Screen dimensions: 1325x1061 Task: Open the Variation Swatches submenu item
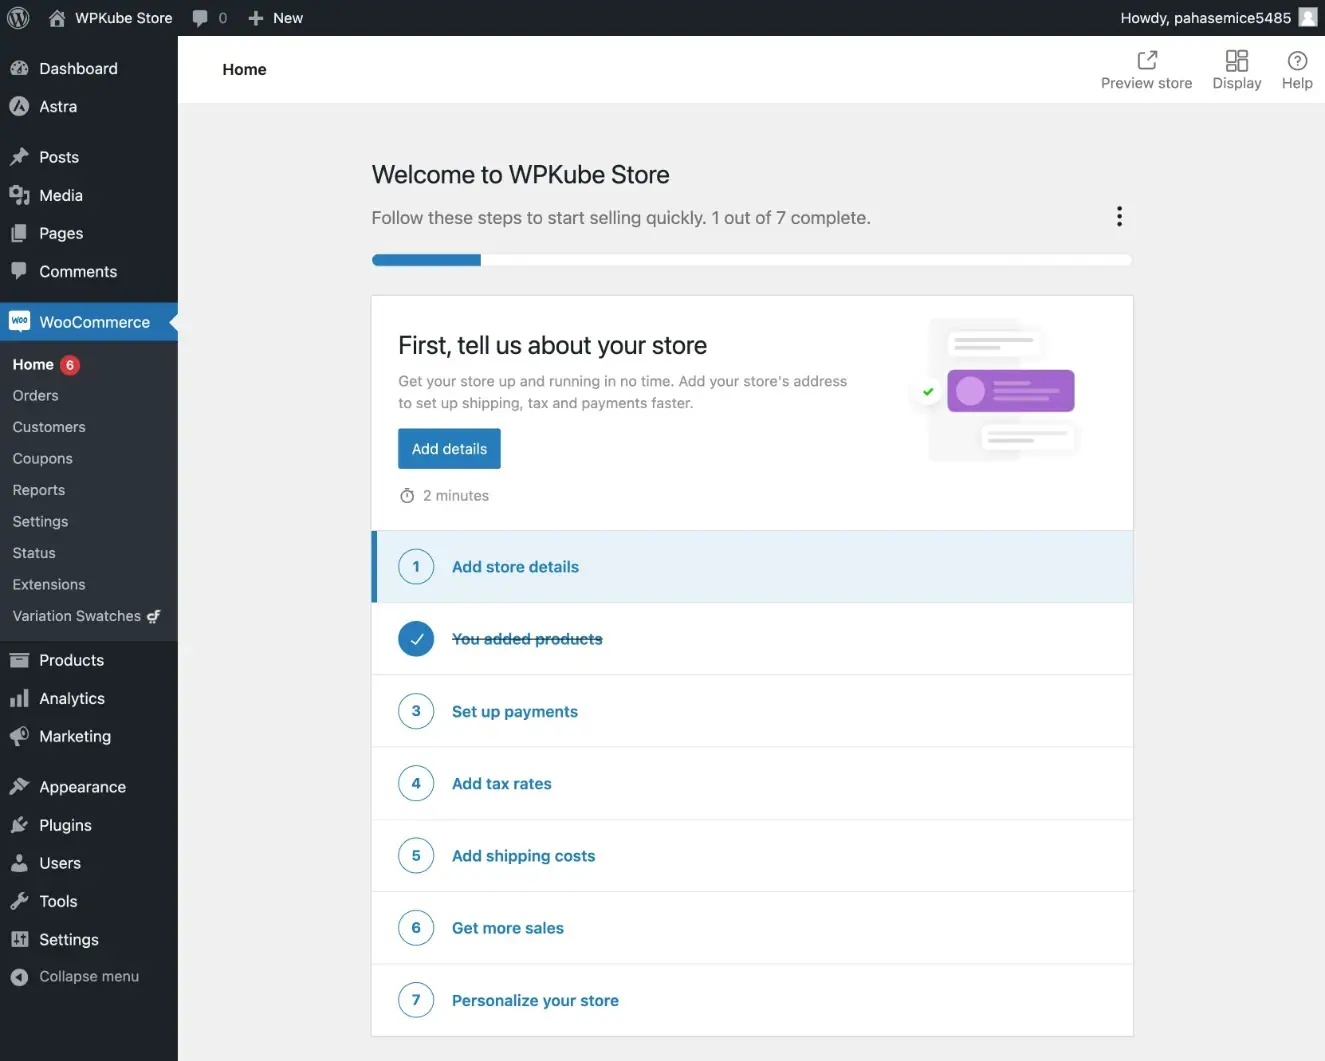point(86,616)
